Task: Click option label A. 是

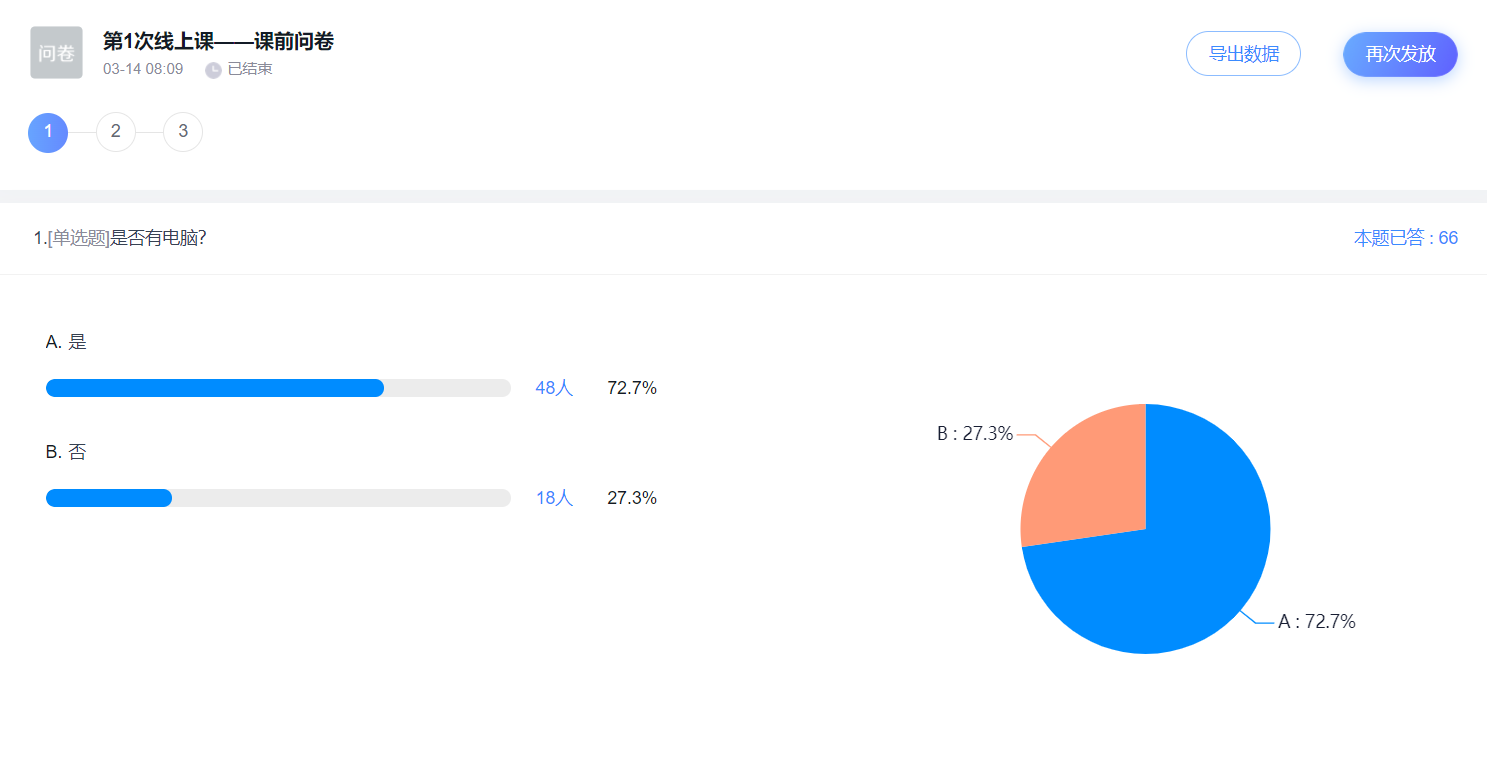Action: pos(66,342)
